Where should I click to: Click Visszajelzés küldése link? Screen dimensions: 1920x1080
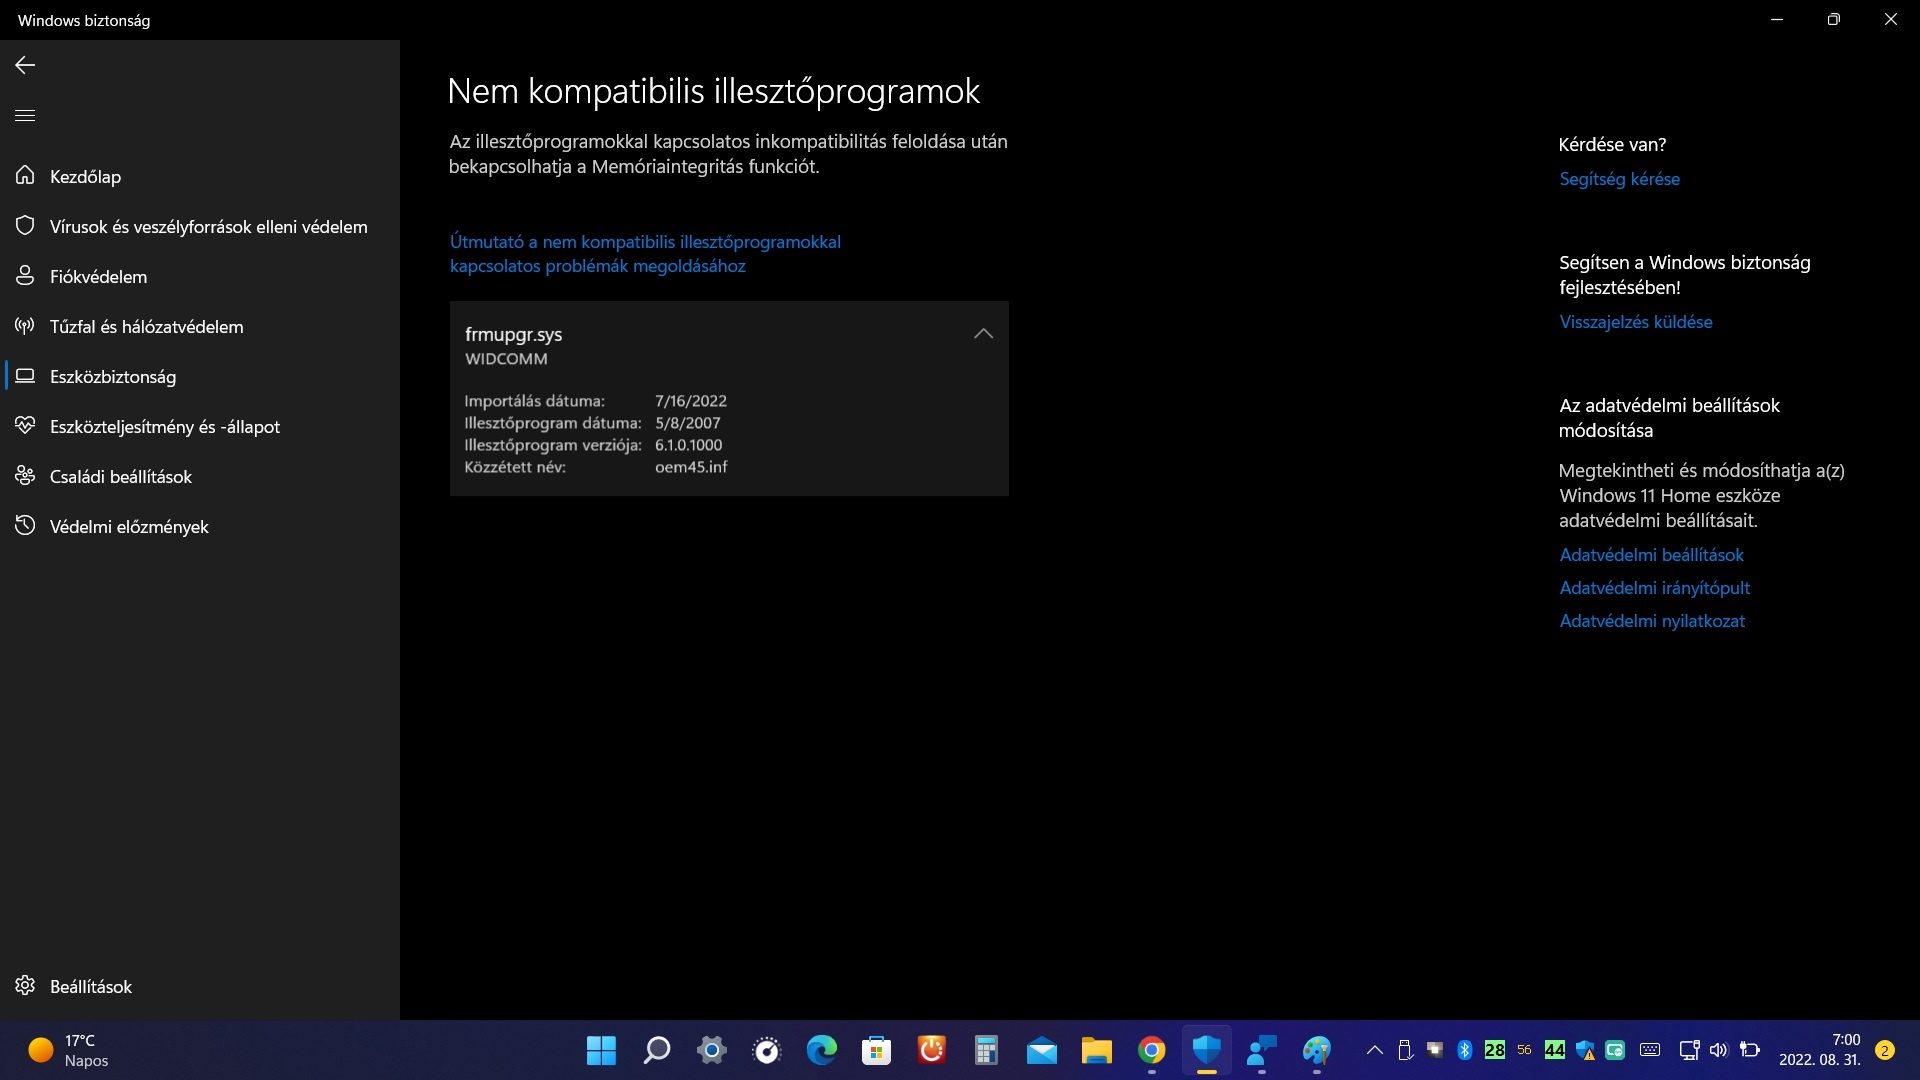(x=1635, y=322)
